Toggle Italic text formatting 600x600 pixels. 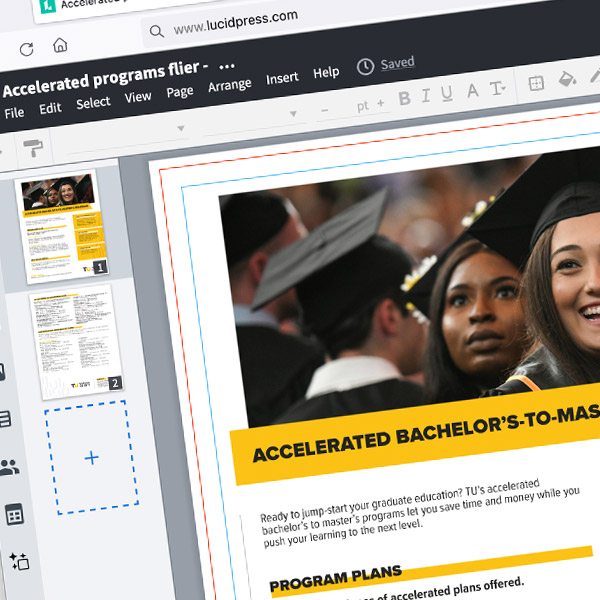(x=426, y=95)
